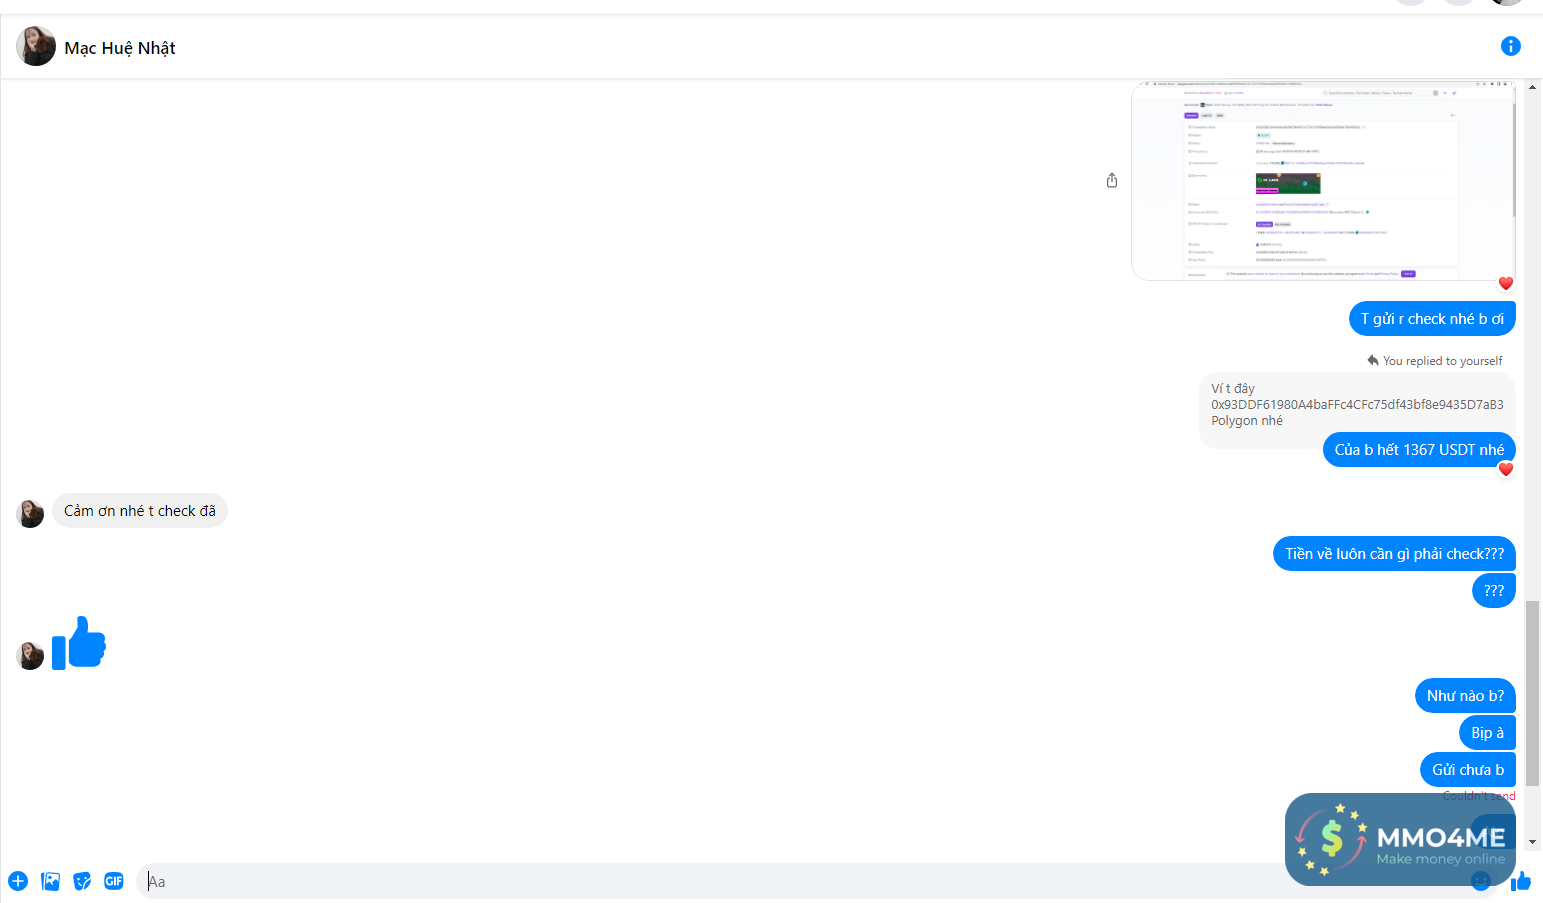Click the "Couldn't send" error text
This screenshot has width=1543, height=903.
pos(1478,796)
